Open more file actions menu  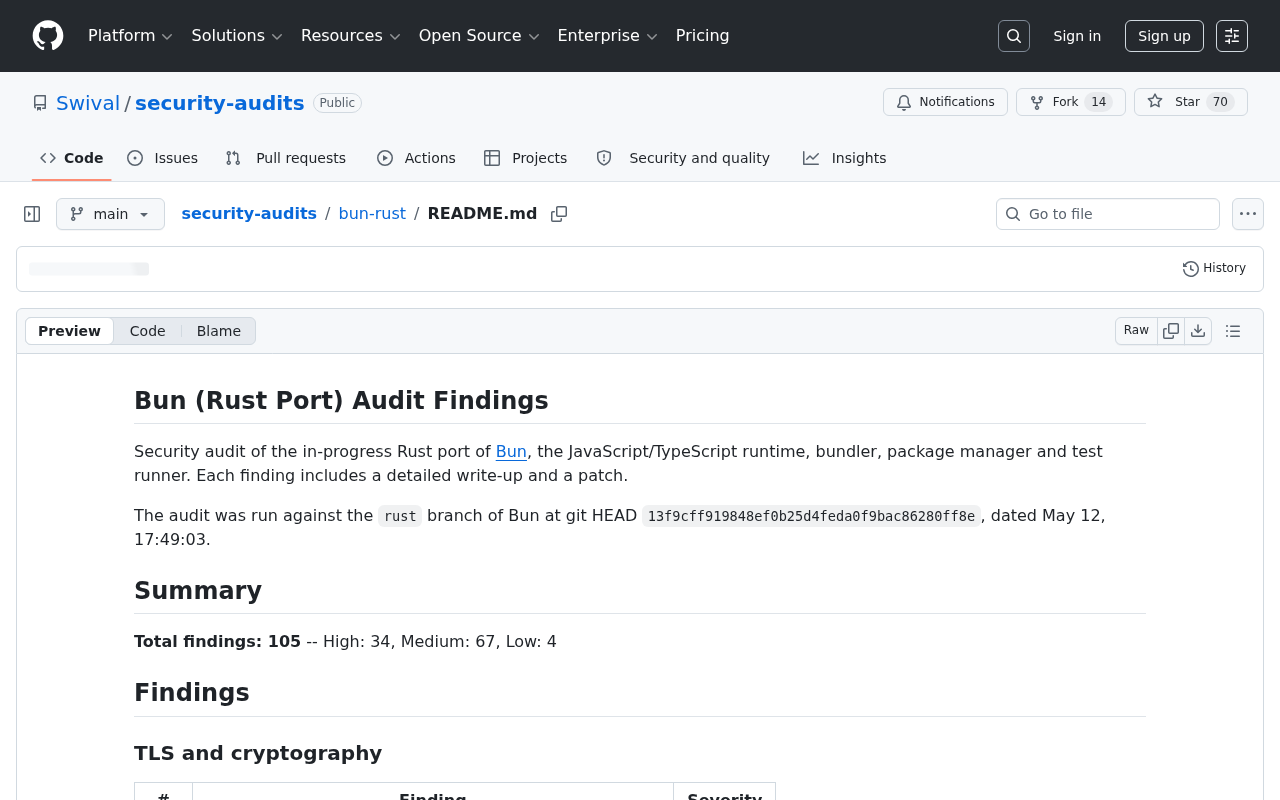[1248, 214]
